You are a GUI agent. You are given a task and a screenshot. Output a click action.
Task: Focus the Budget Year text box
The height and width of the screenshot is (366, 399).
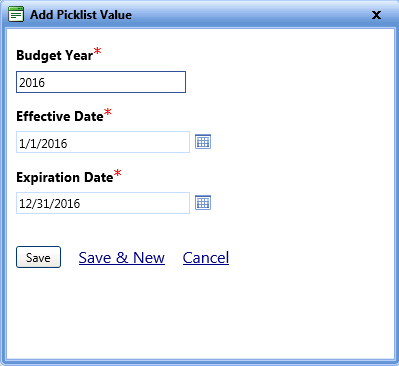click(101, 82)
